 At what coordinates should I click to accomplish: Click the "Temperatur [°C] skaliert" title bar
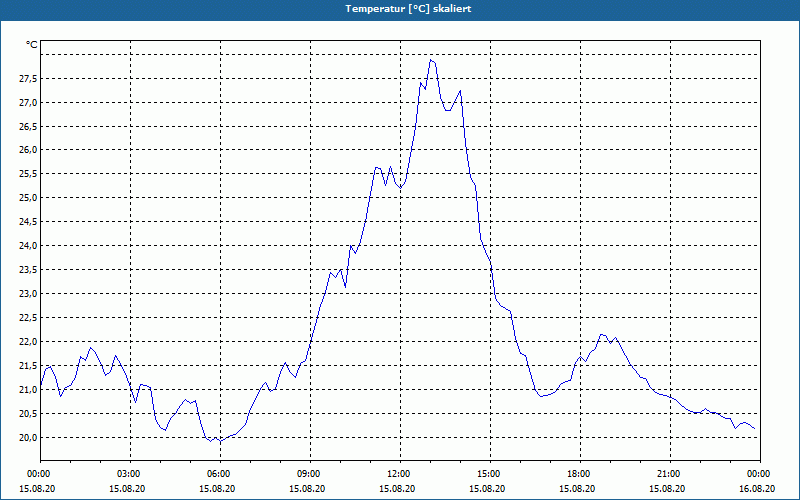[400, 9]
